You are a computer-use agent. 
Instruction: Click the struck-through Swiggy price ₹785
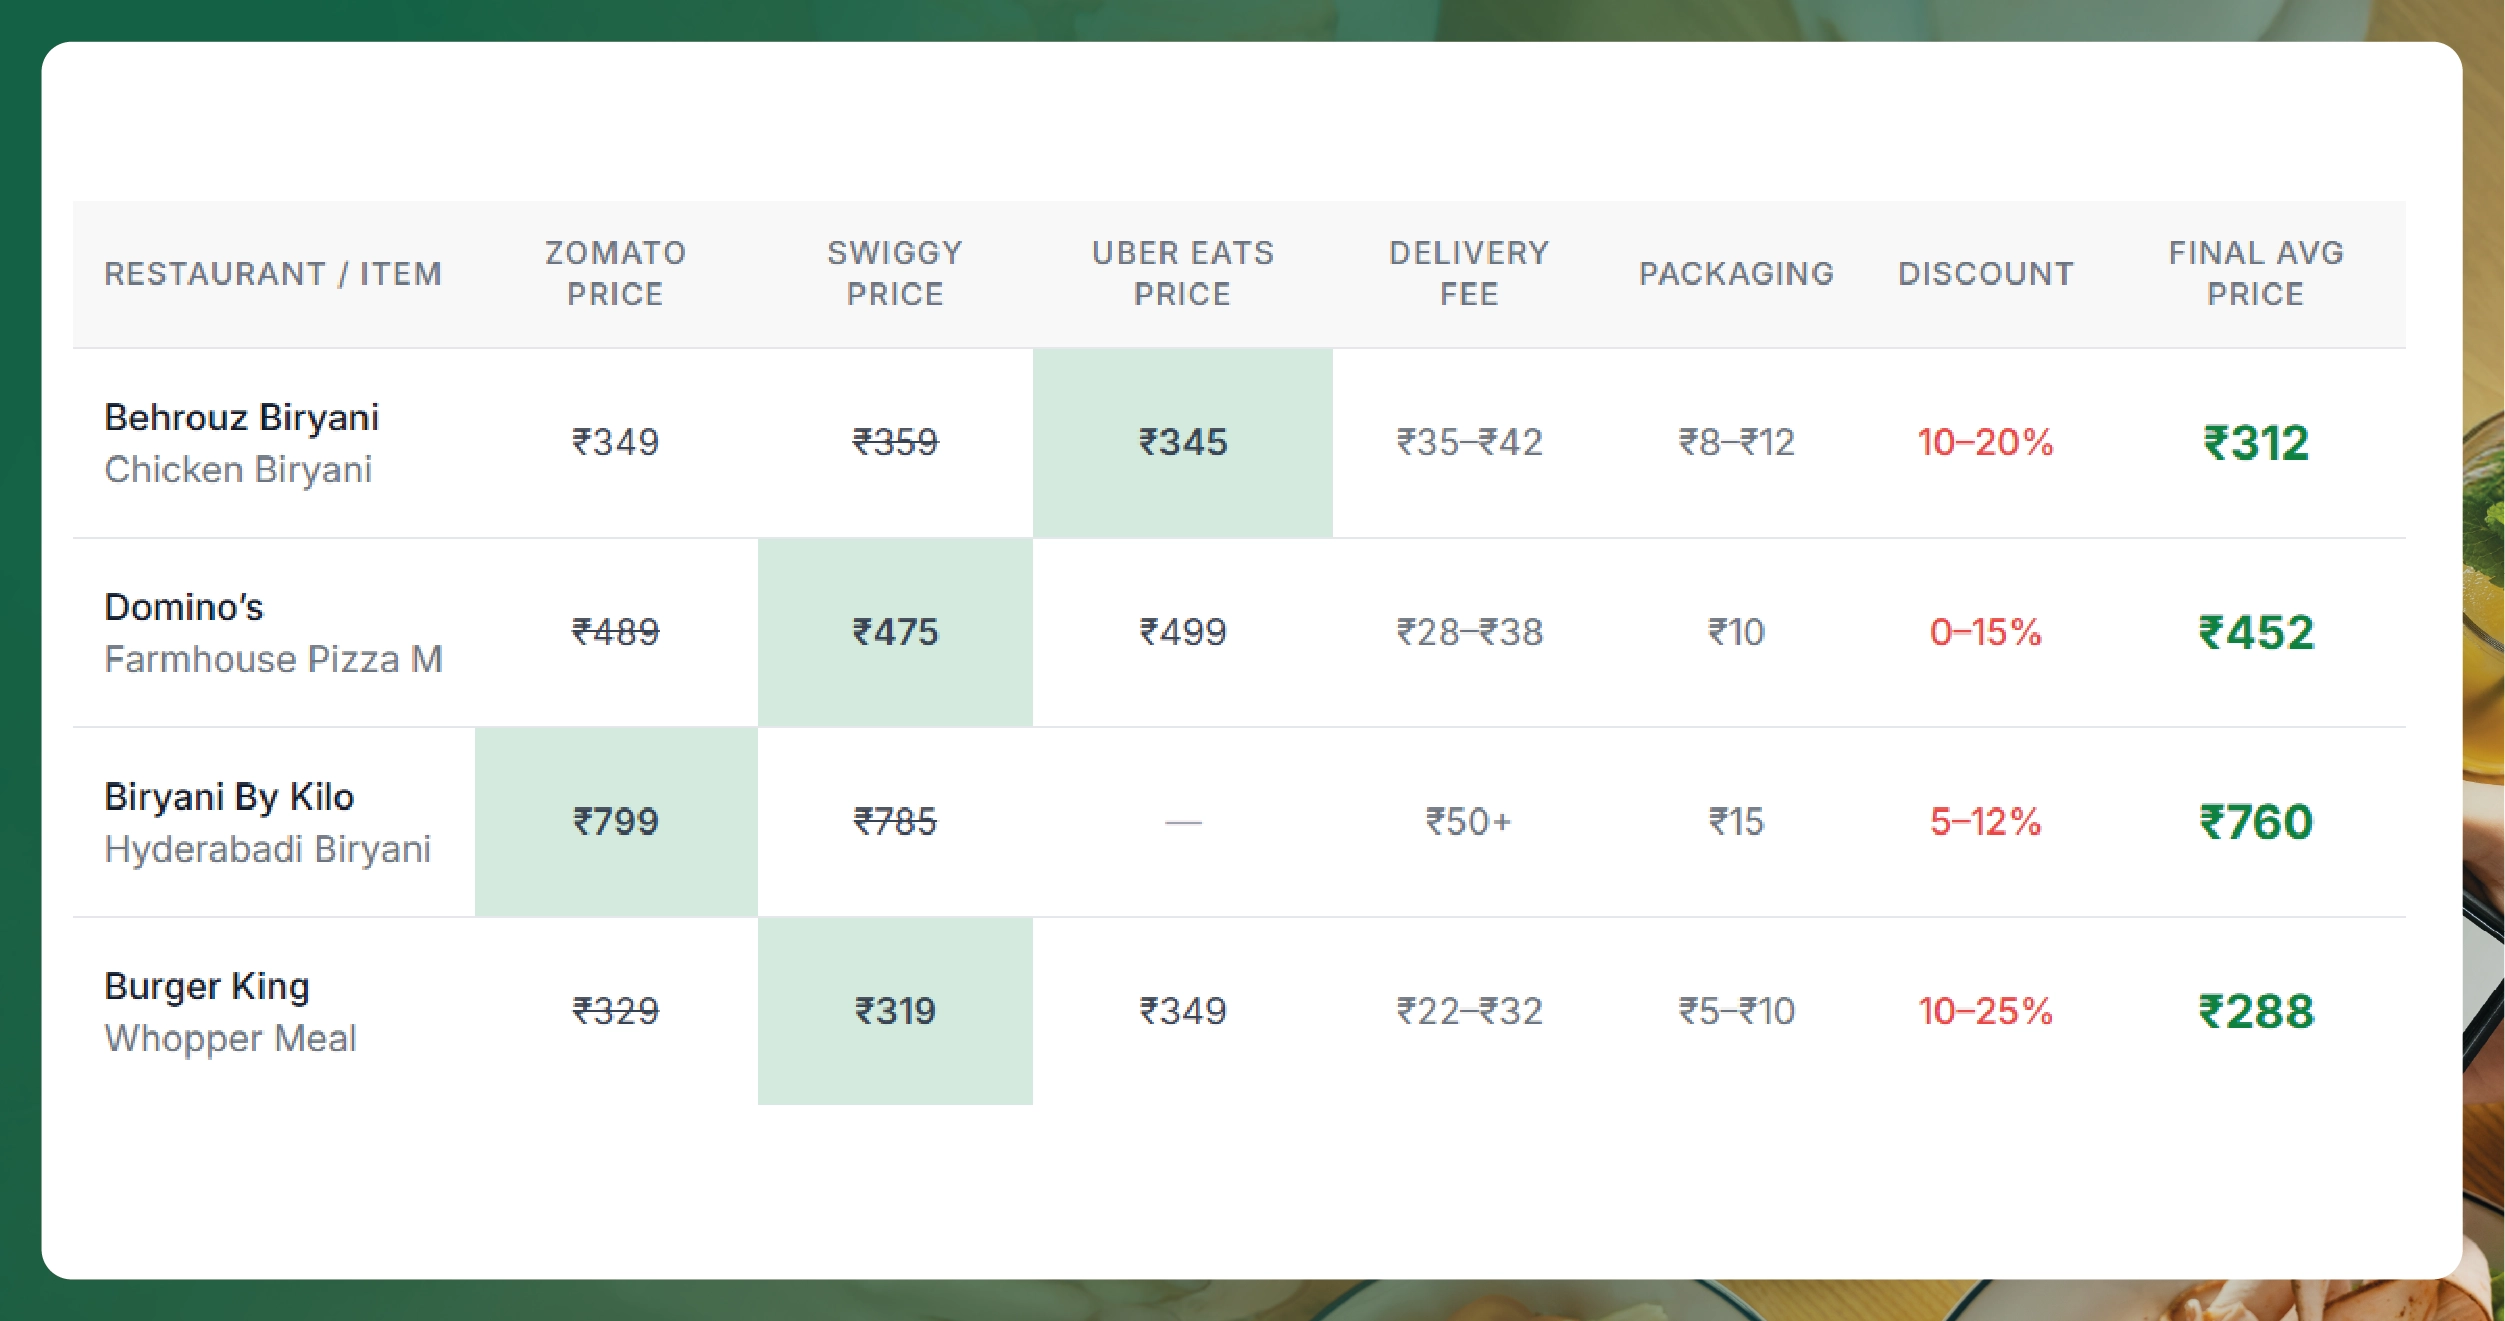click(895, 822)
